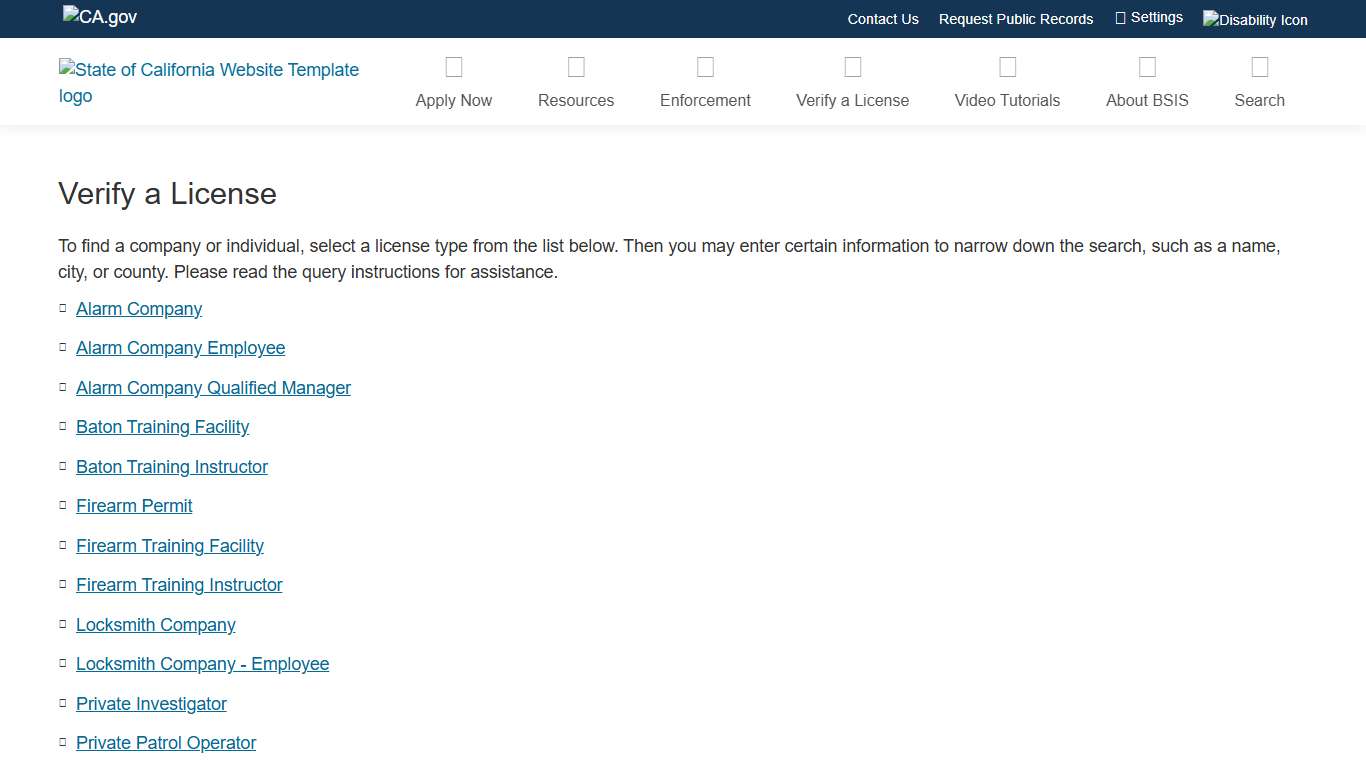Open the Disability Icon link
Viewport: 1366px width, 768px height.
pos(1255,20)
